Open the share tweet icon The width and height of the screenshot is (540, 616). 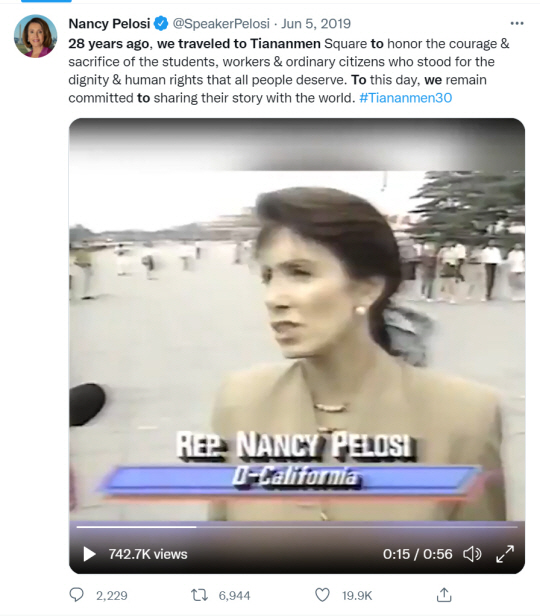click(444, 595)
